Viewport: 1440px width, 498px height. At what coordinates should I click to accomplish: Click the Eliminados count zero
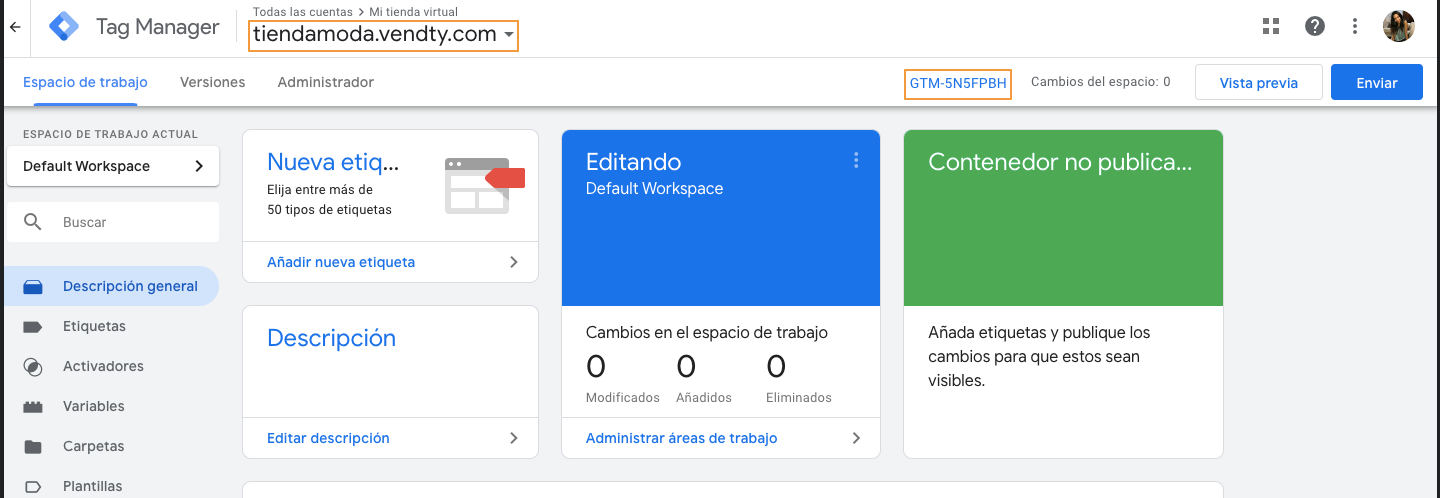click(x=776, y=367)
